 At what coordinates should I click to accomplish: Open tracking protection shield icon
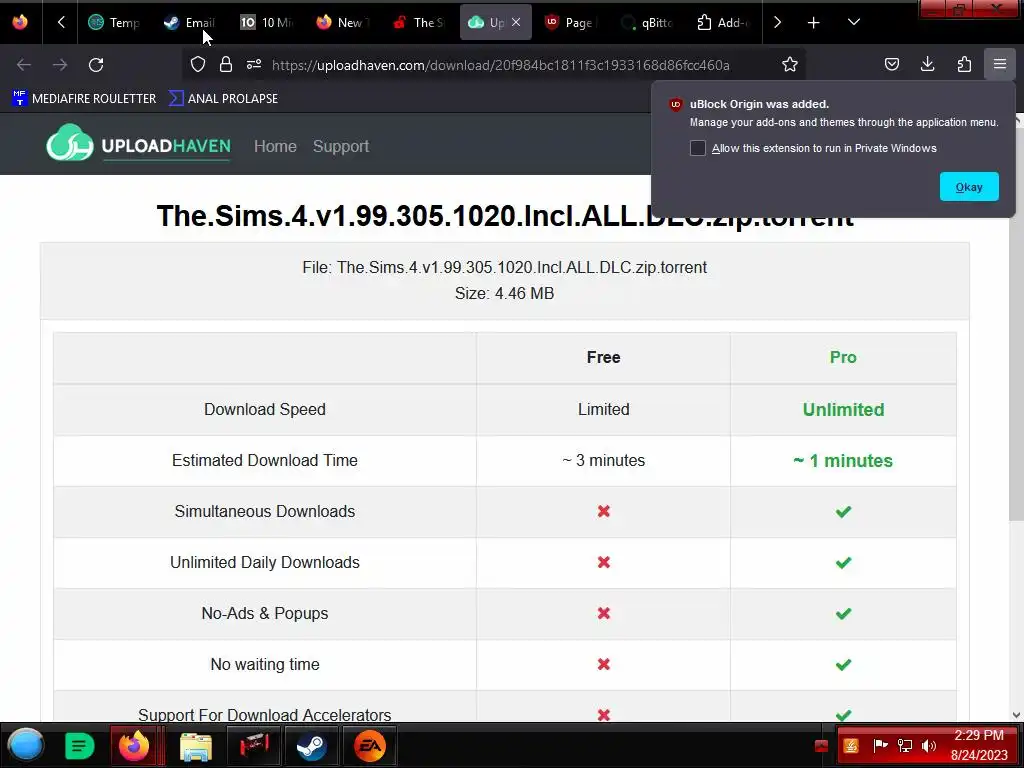[198, 64]
